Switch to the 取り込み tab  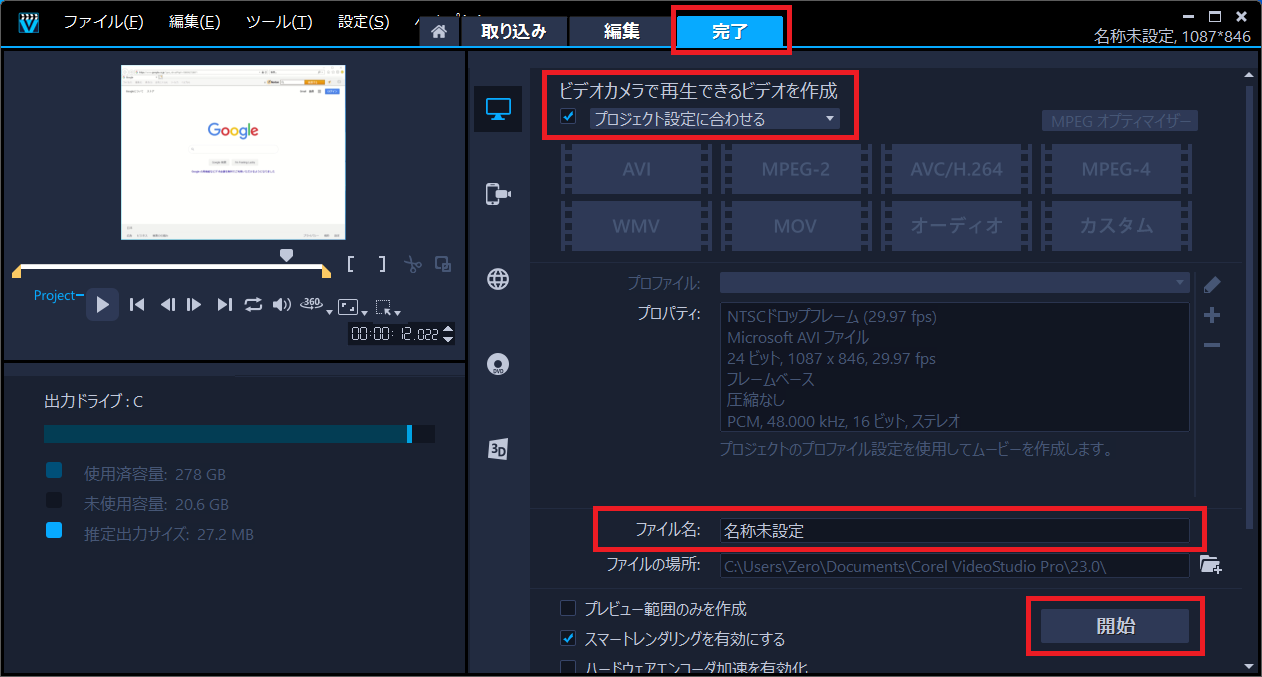tap(513, 31)
